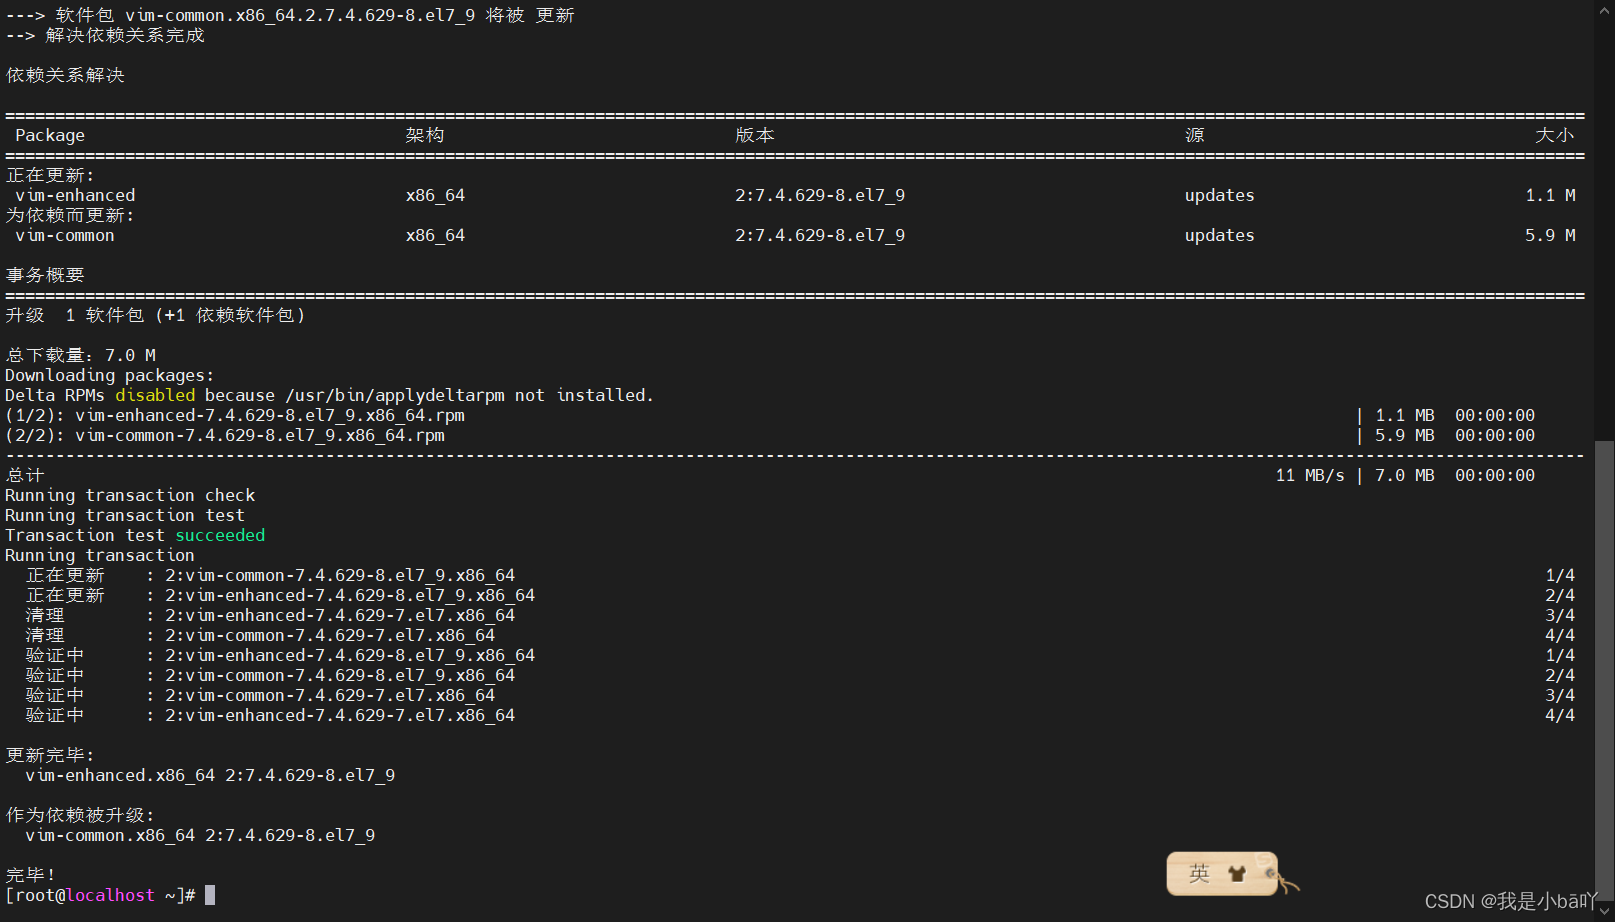Viewport: 1615px width, 922px height.
Task: Click the '完毕!' line
Action: (x=31, y=875)
